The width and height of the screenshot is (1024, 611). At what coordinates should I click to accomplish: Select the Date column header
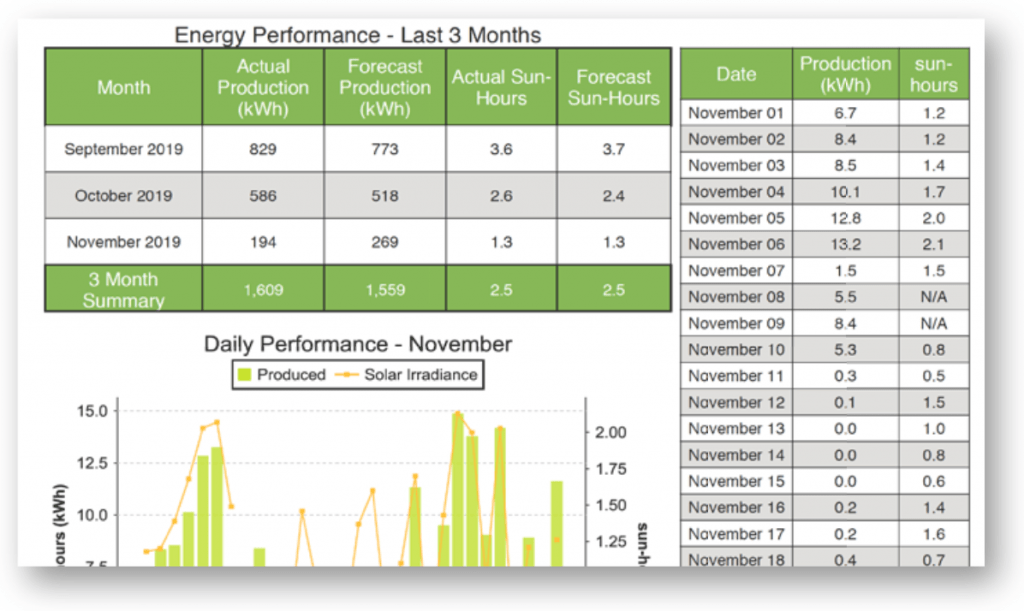(x=736, y=72)
